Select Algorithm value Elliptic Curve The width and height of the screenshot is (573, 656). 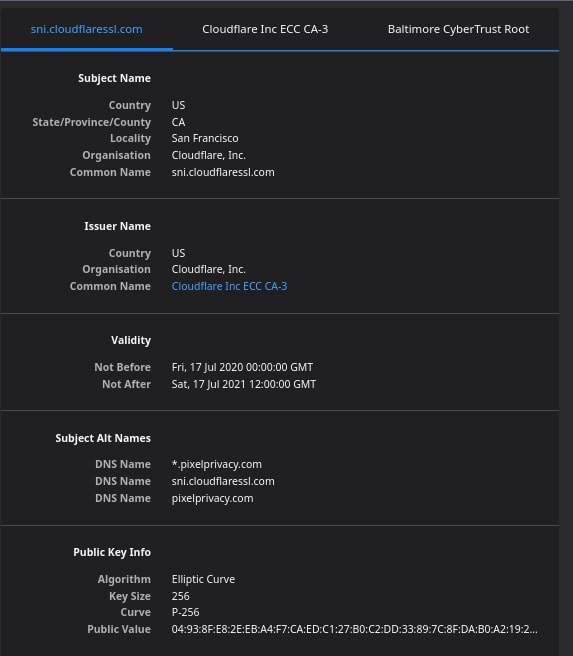[x=203, y=579]
